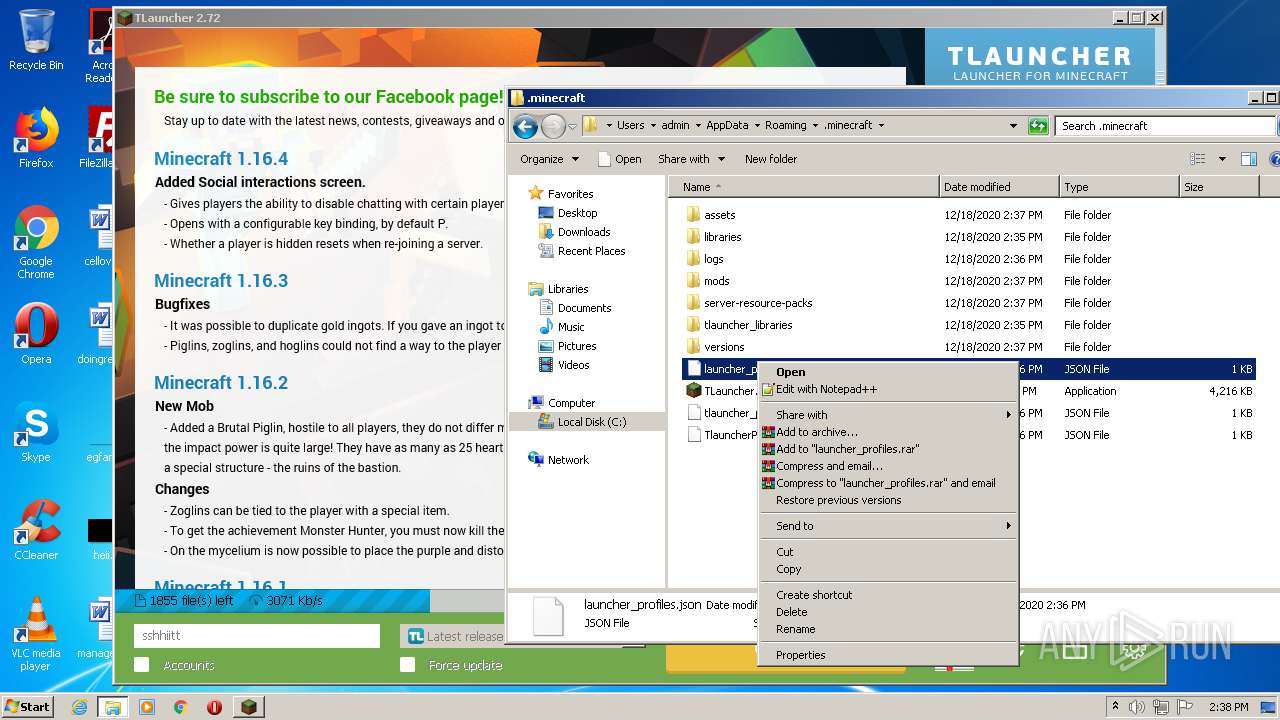Click the username field containing sshhiitt
Image resolution: width=1280 pixels, height=720 pixels.
[x=257, y=636]
